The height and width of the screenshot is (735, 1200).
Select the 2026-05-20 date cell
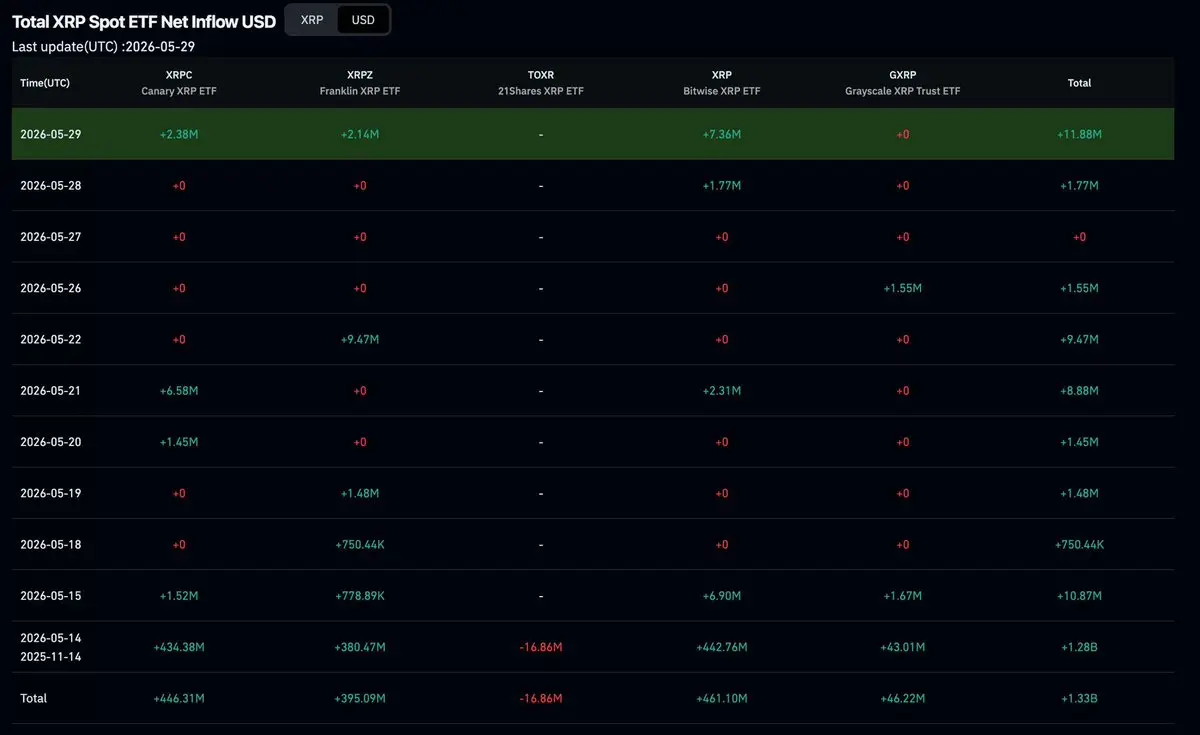pos(51,442)
